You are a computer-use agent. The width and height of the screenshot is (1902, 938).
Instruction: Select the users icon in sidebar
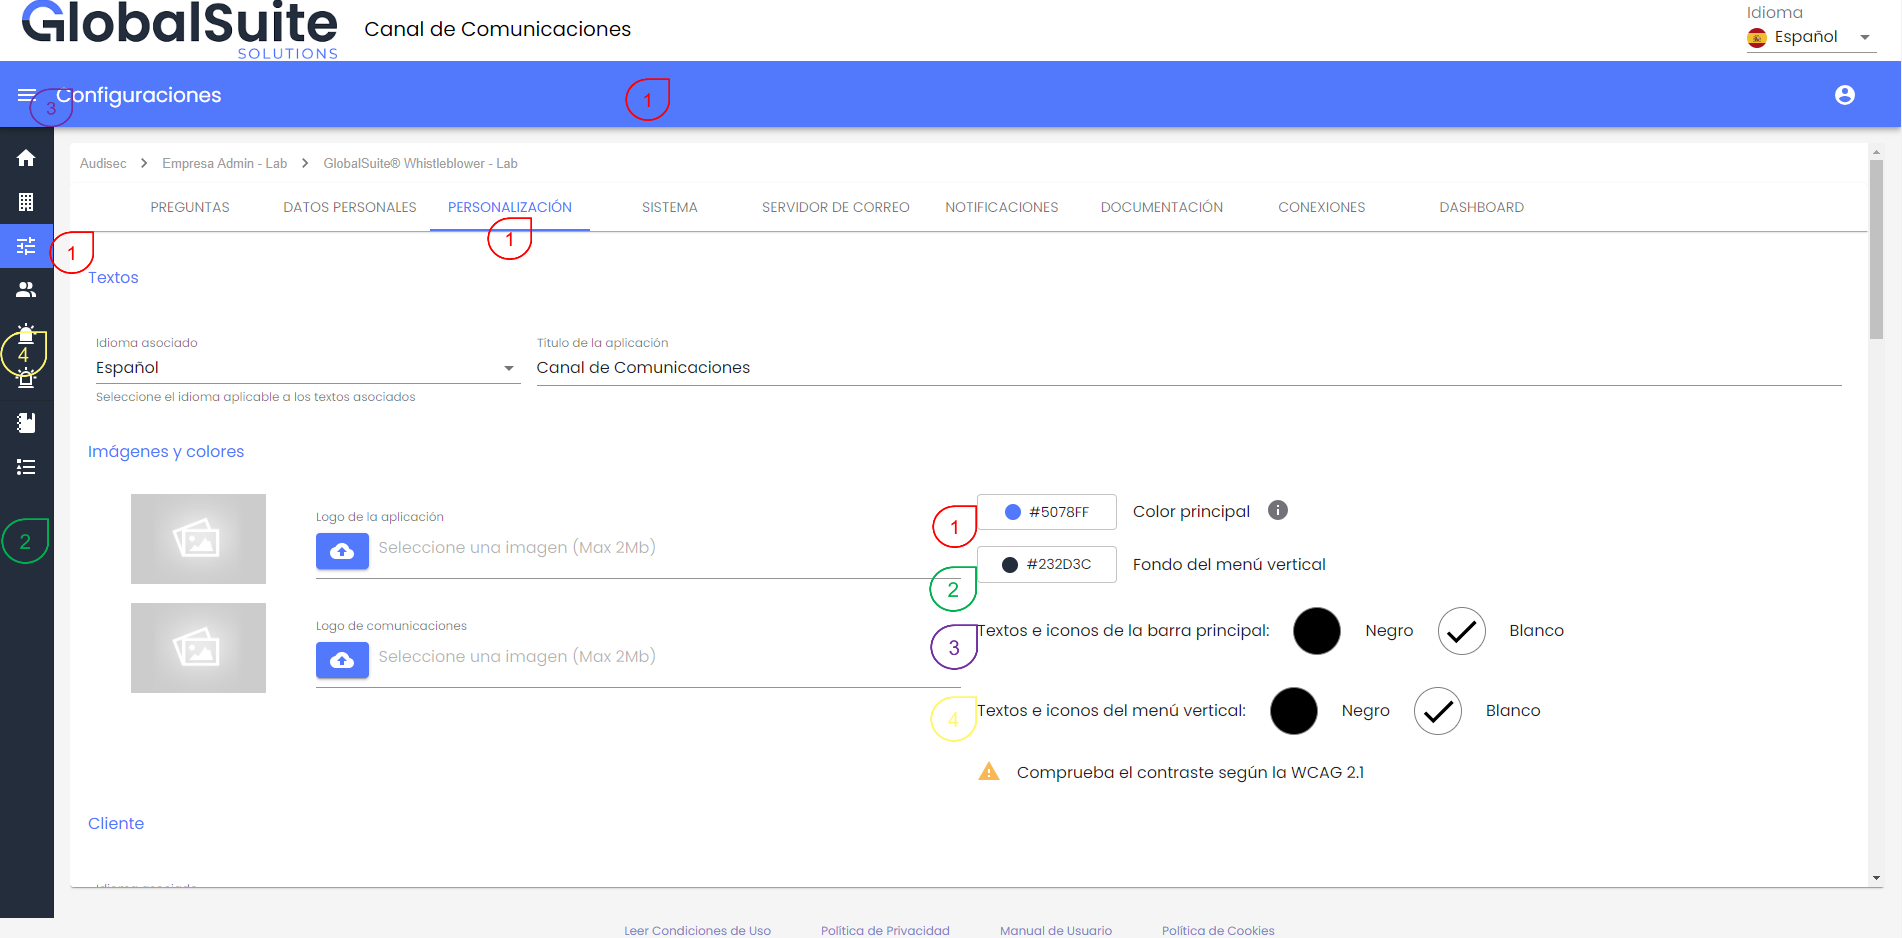26,290
